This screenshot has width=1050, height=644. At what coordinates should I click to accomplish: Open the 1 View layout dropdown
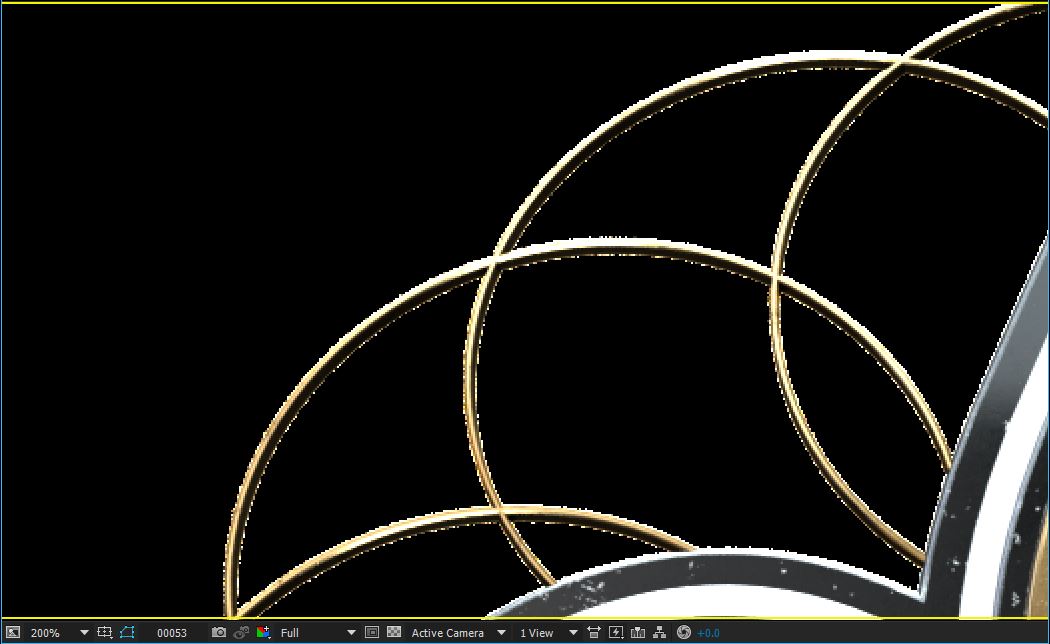coord(548,633)
